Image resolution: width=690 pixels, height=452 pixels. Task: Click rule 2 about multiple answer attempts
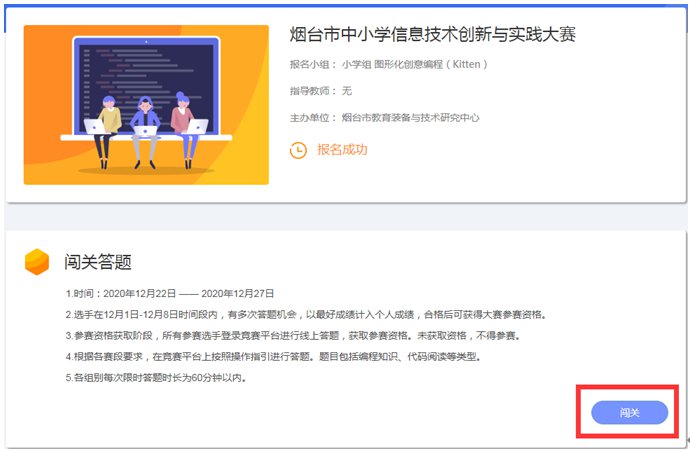pyautogui.click(x=306, y=315)
